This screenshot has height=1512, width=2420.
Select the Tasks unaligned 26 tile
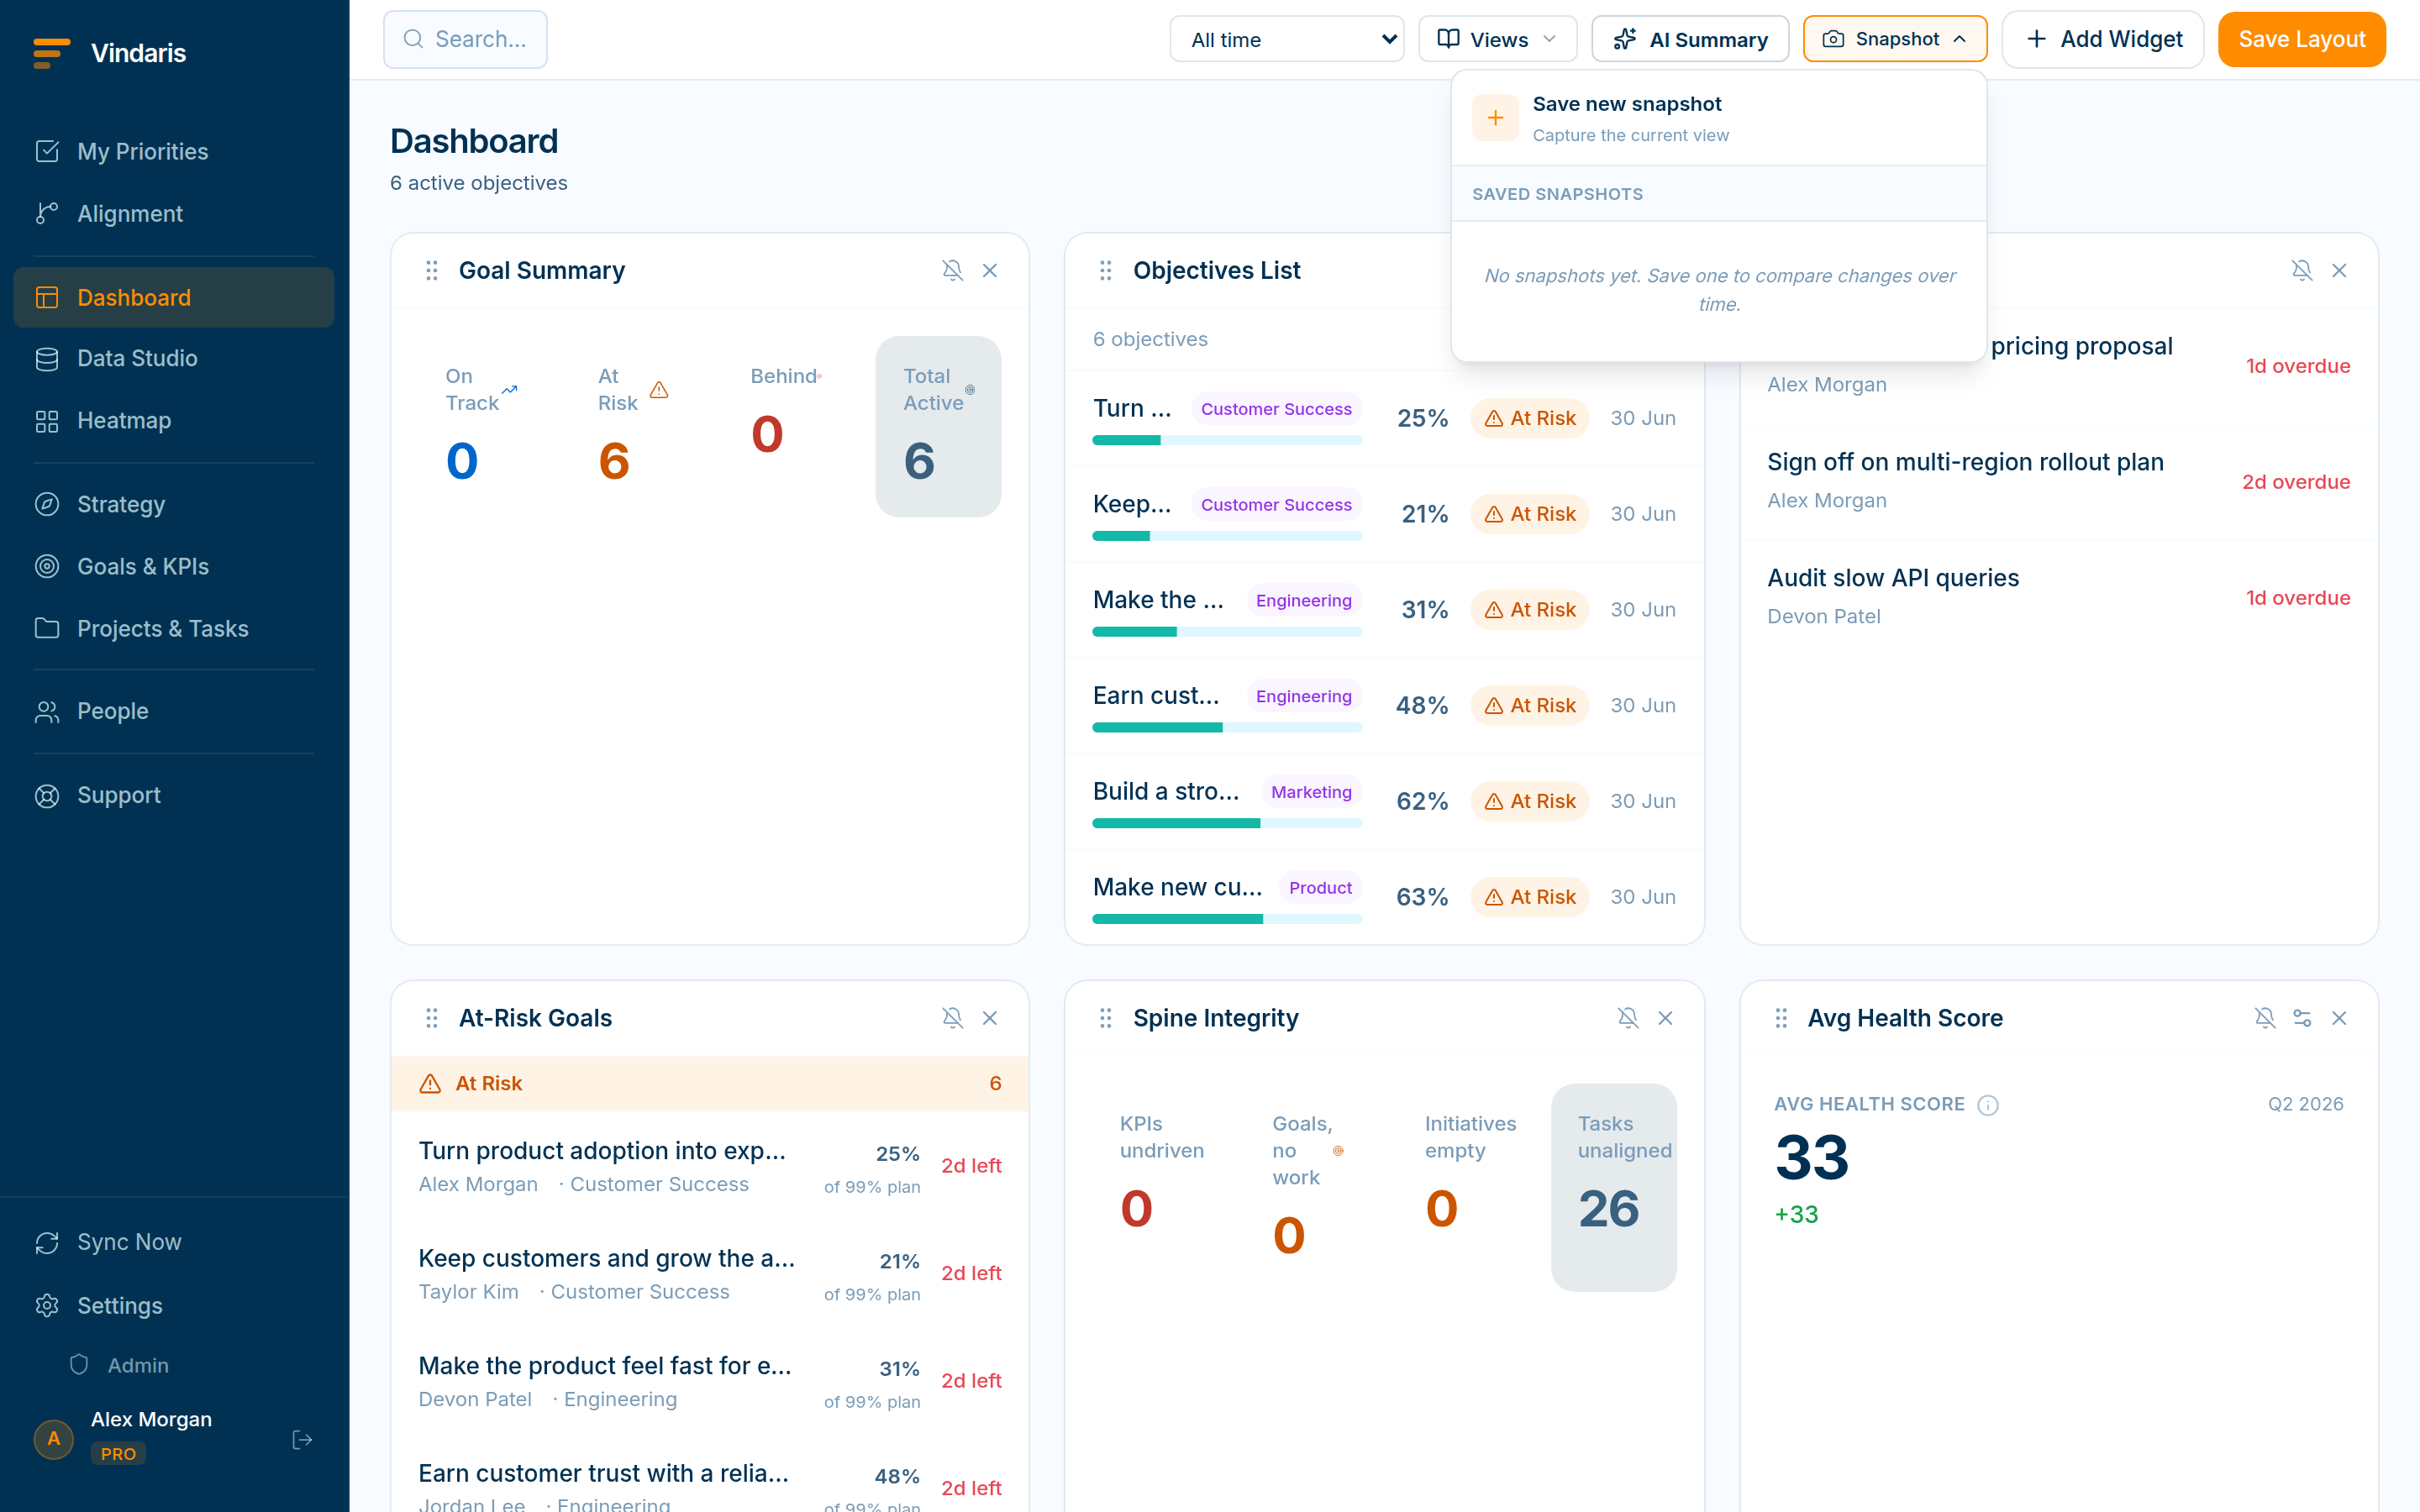pos(1613,1187)
